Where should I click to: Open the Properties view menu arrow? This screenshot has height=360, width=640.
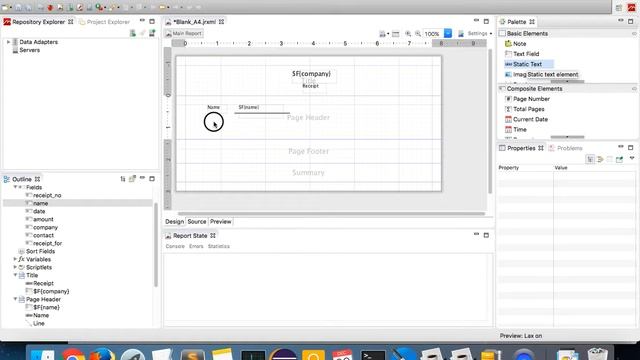pyautogui.click(x=632, y=158)
